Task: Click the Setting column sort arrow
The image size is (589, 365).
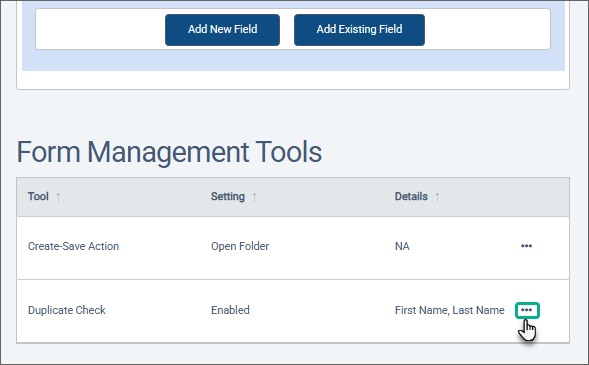Action: [x=254, y=197]
